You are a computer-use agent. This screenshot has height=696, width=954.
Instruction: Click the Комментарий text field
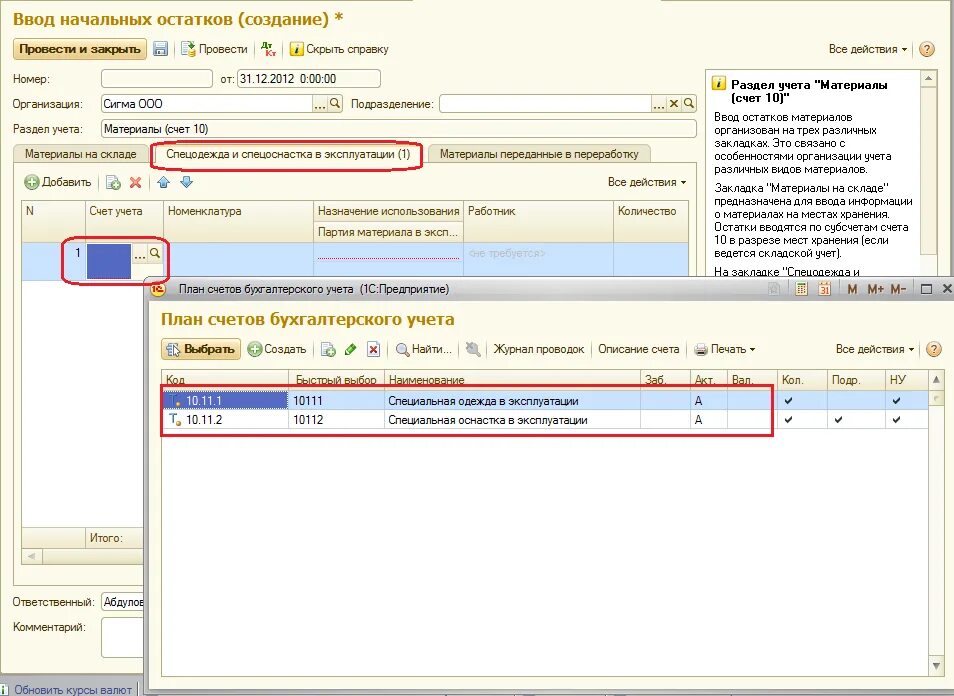coord(122,637)
